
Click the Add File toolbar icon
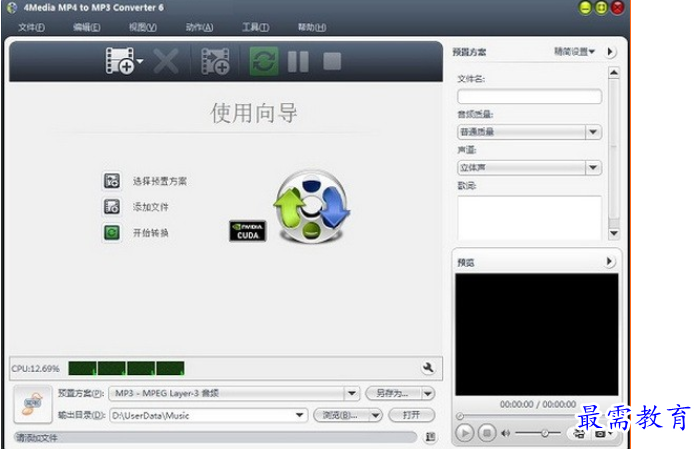point(119,61)
